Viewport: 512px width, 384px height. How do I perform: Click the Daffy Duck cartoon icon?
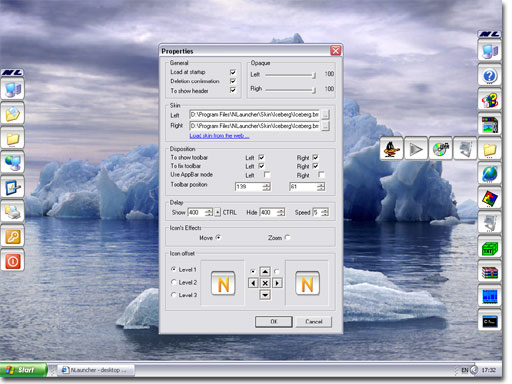392,149
